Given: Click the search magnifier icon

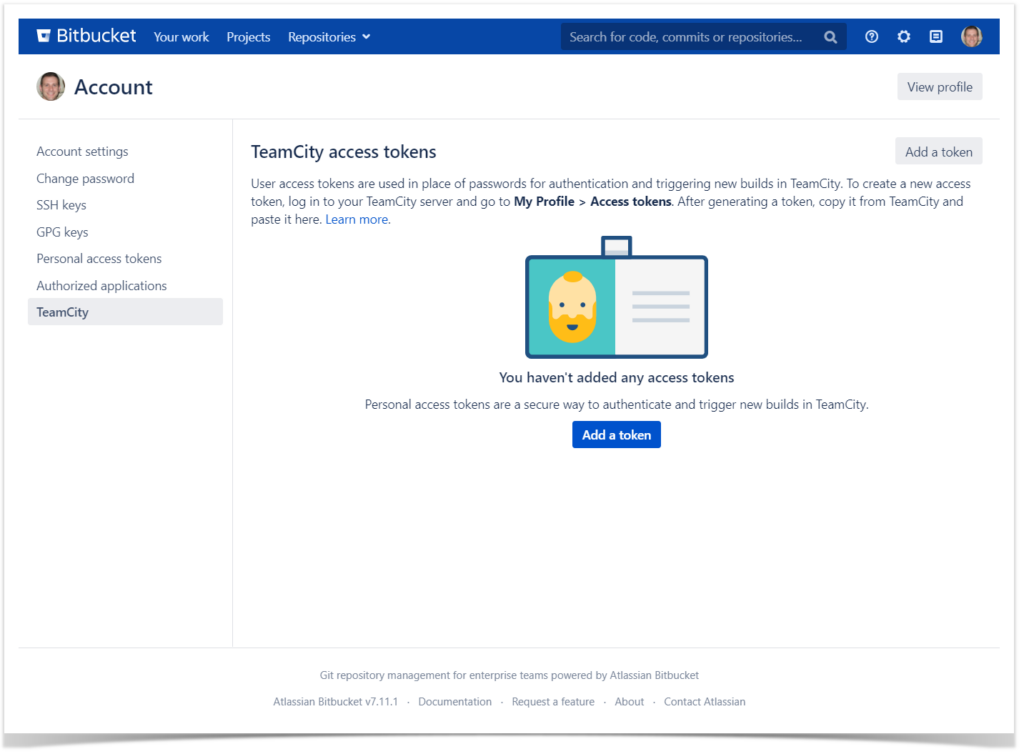Looking at the screenshot, I should (x=830, y=36).
